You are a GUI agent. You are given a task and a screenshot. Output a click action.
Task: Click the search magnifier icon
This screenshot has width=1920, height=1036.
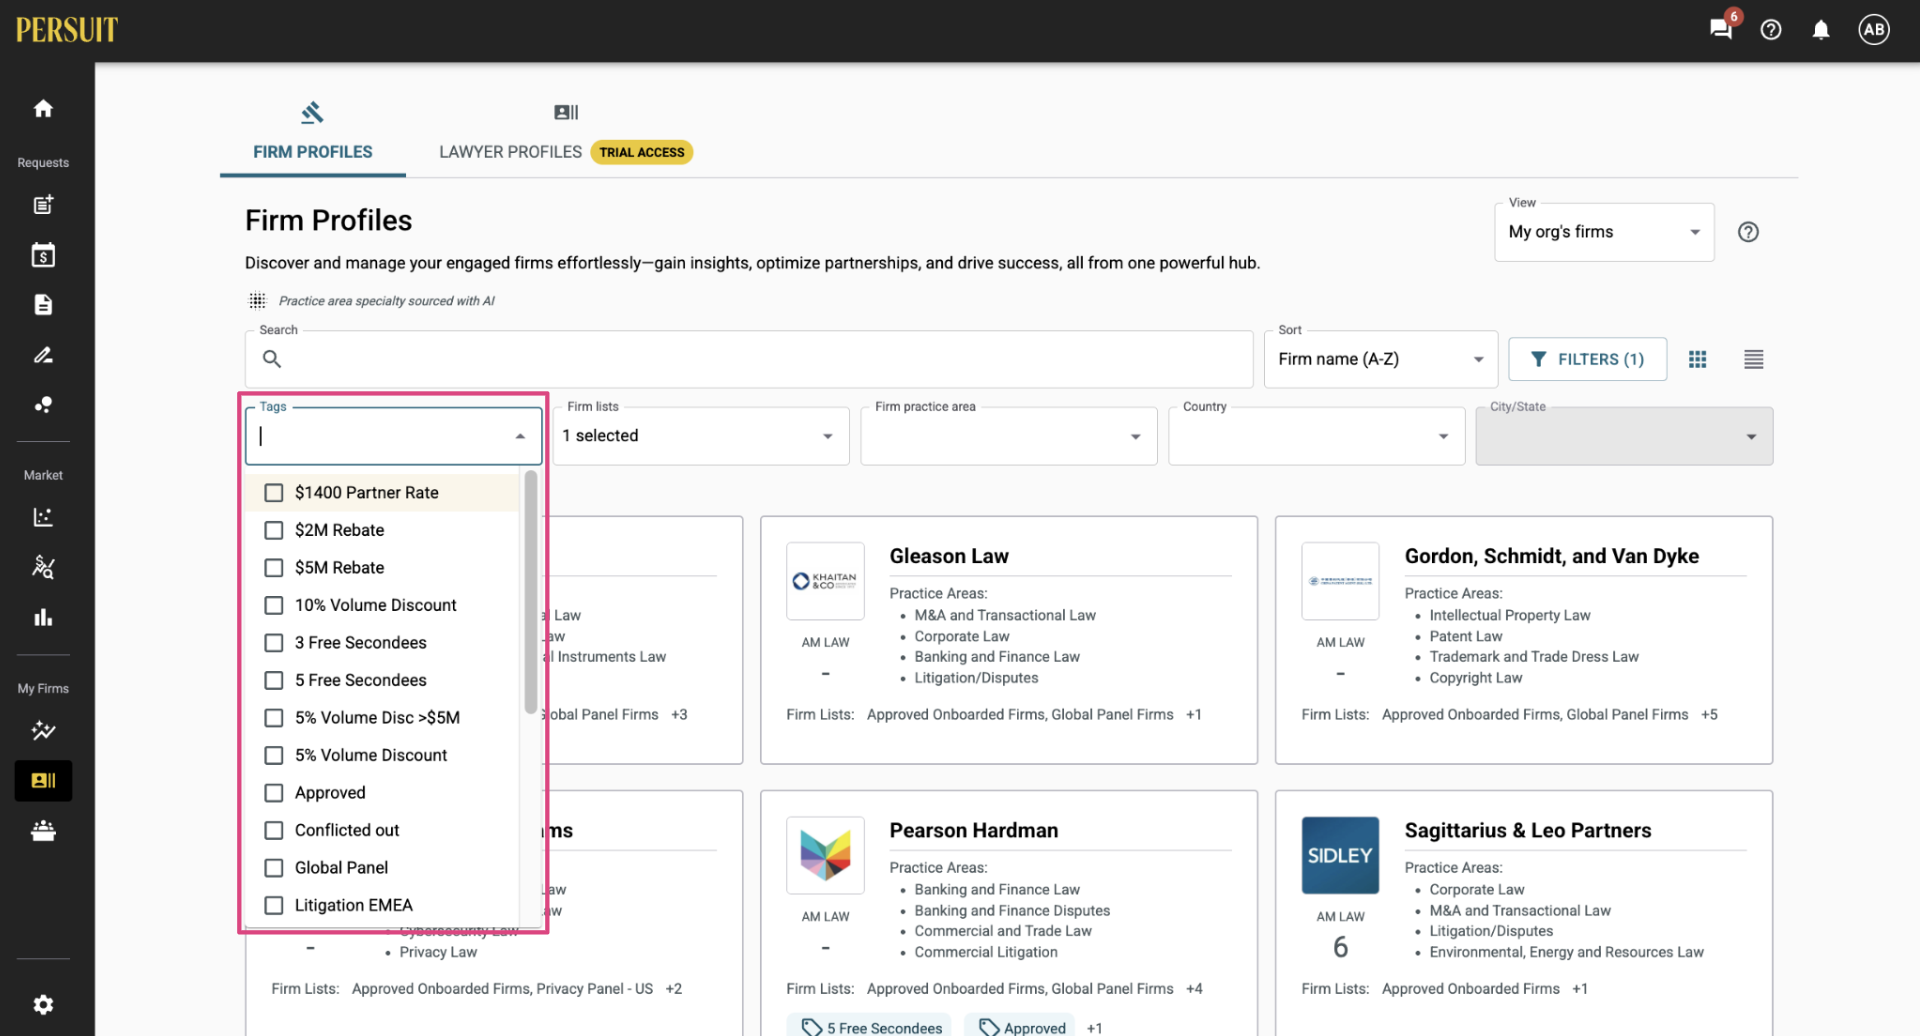[x=272, y=359]
